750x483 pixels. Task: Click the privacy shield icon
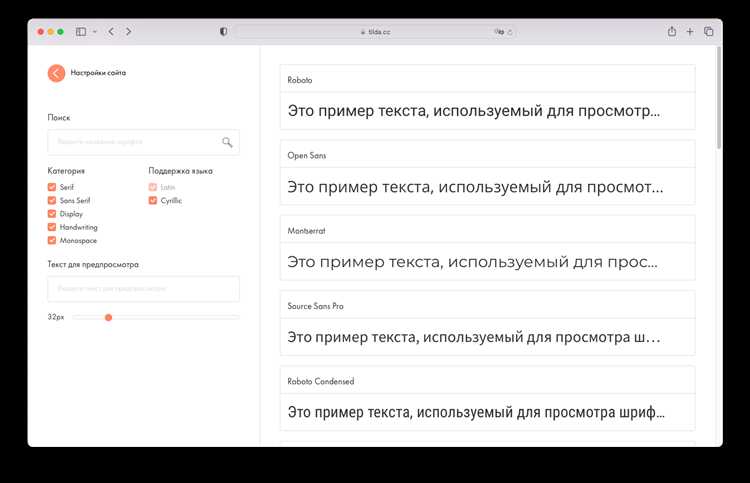pyautogui.click(x=223, y=32)
